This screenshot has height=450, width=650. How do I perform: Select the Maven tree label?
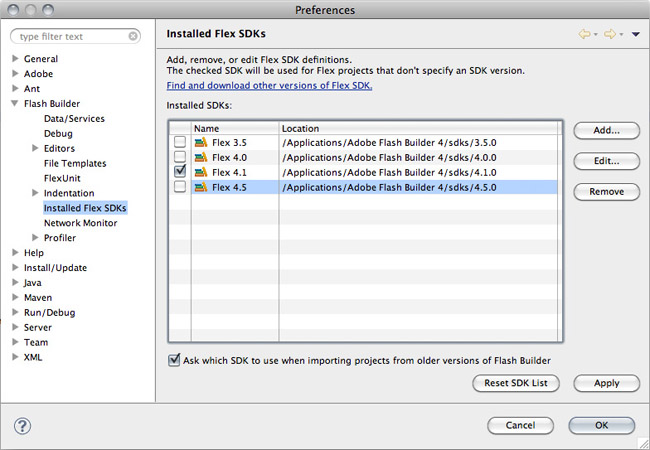[x=38, y=298]
